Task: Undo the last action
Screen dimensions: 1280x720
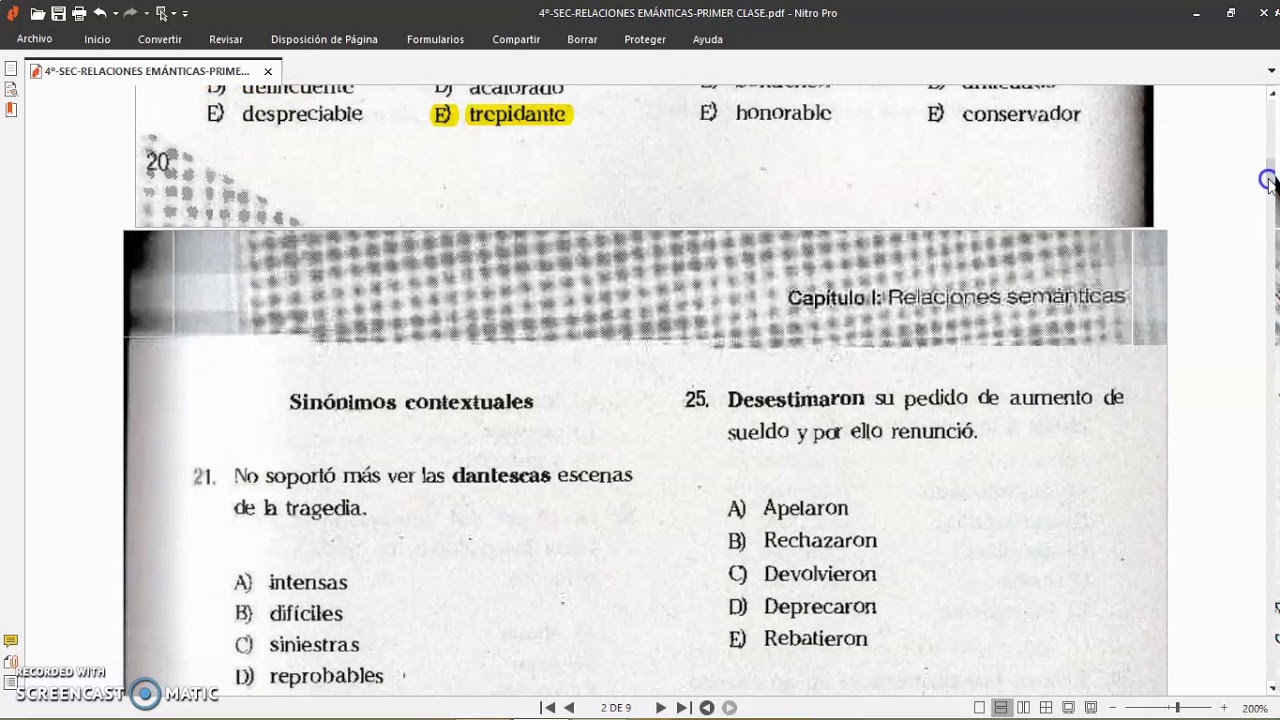Action: 100,13
